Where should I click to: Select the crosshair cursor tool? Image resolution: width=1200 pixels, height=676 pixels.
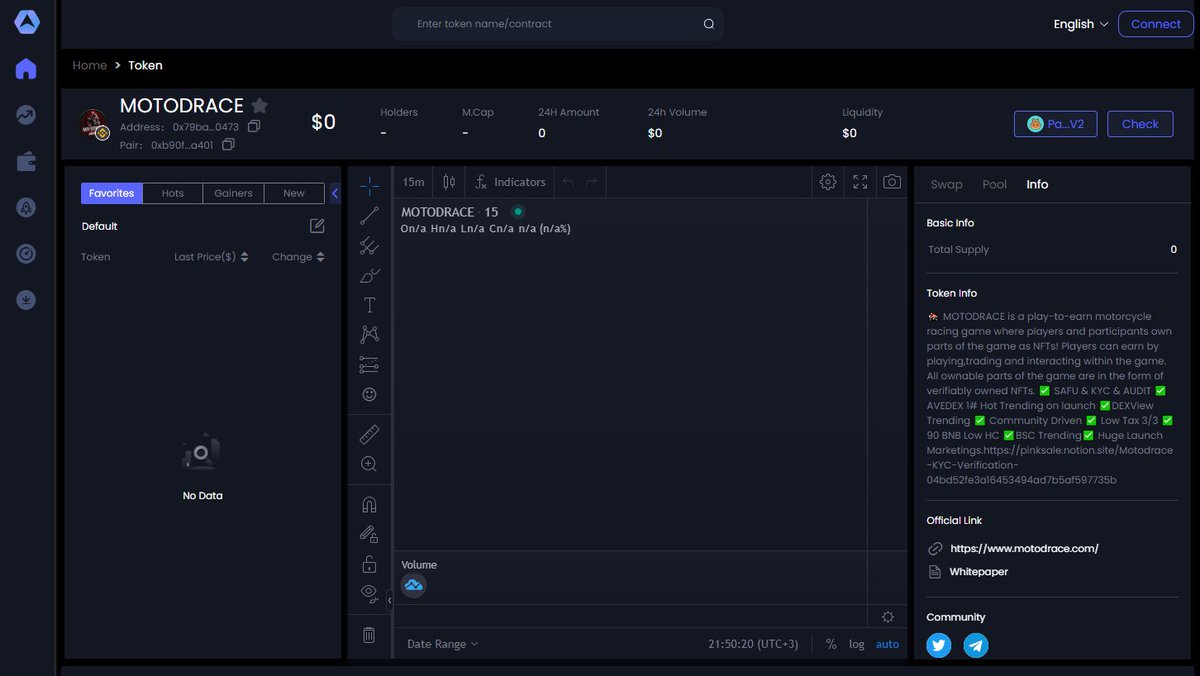coord(370,185)
